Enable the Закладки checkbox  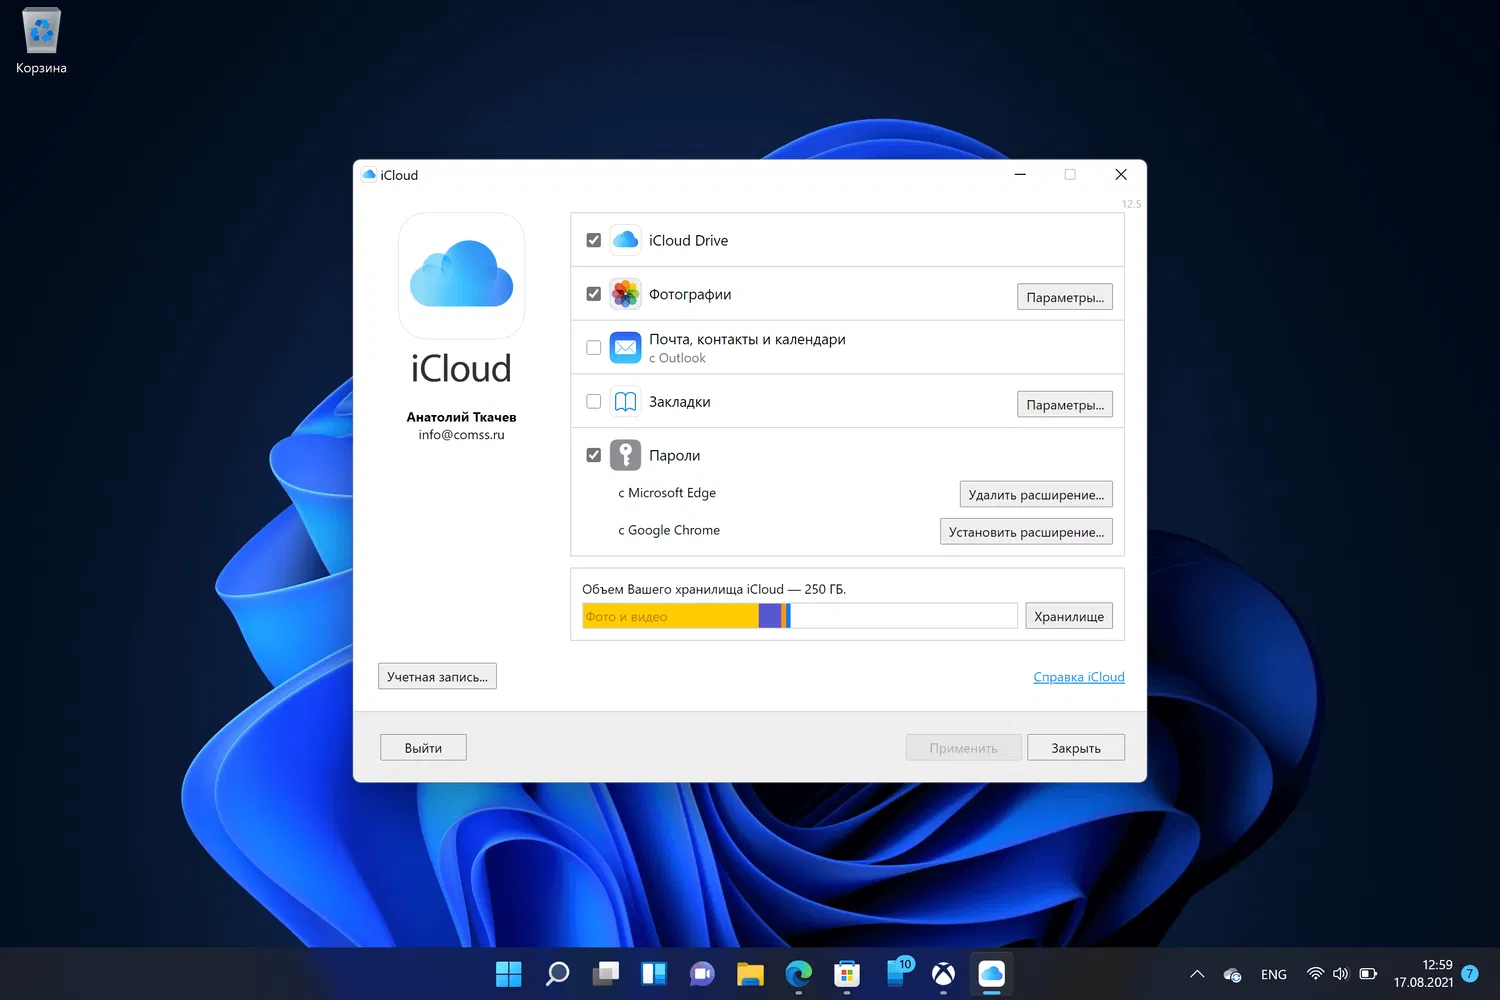pyautogui.click(x=594, y=402)
